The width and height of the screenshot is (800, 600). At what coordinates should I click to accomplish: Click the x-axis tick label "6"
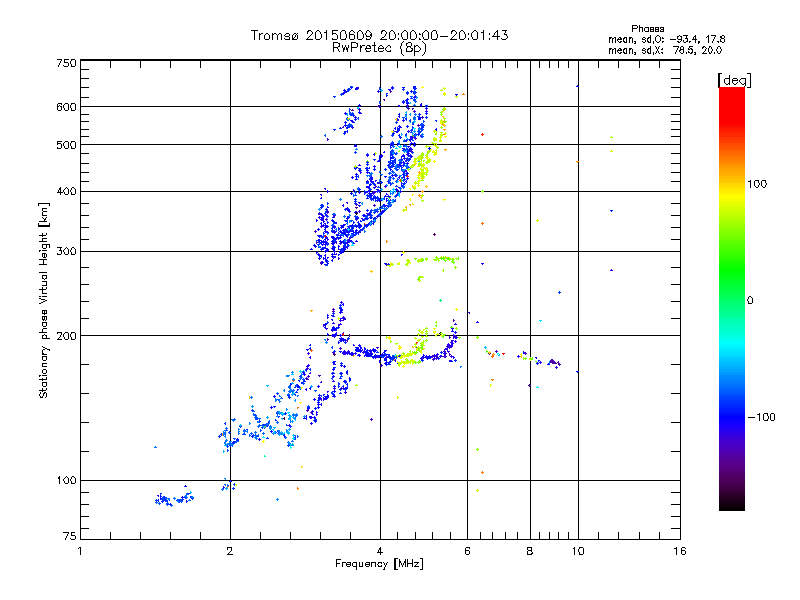pyautogui.click(x=467, y=551)
